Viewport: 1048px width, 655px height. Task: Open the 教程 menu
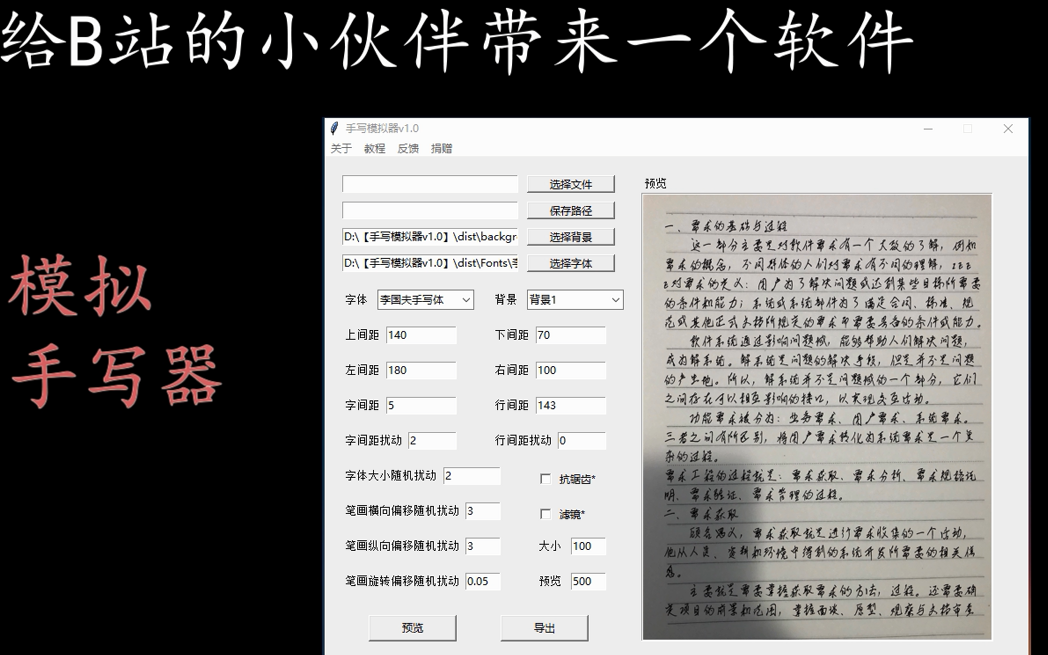pyautogui.click(x=374, y=148)
